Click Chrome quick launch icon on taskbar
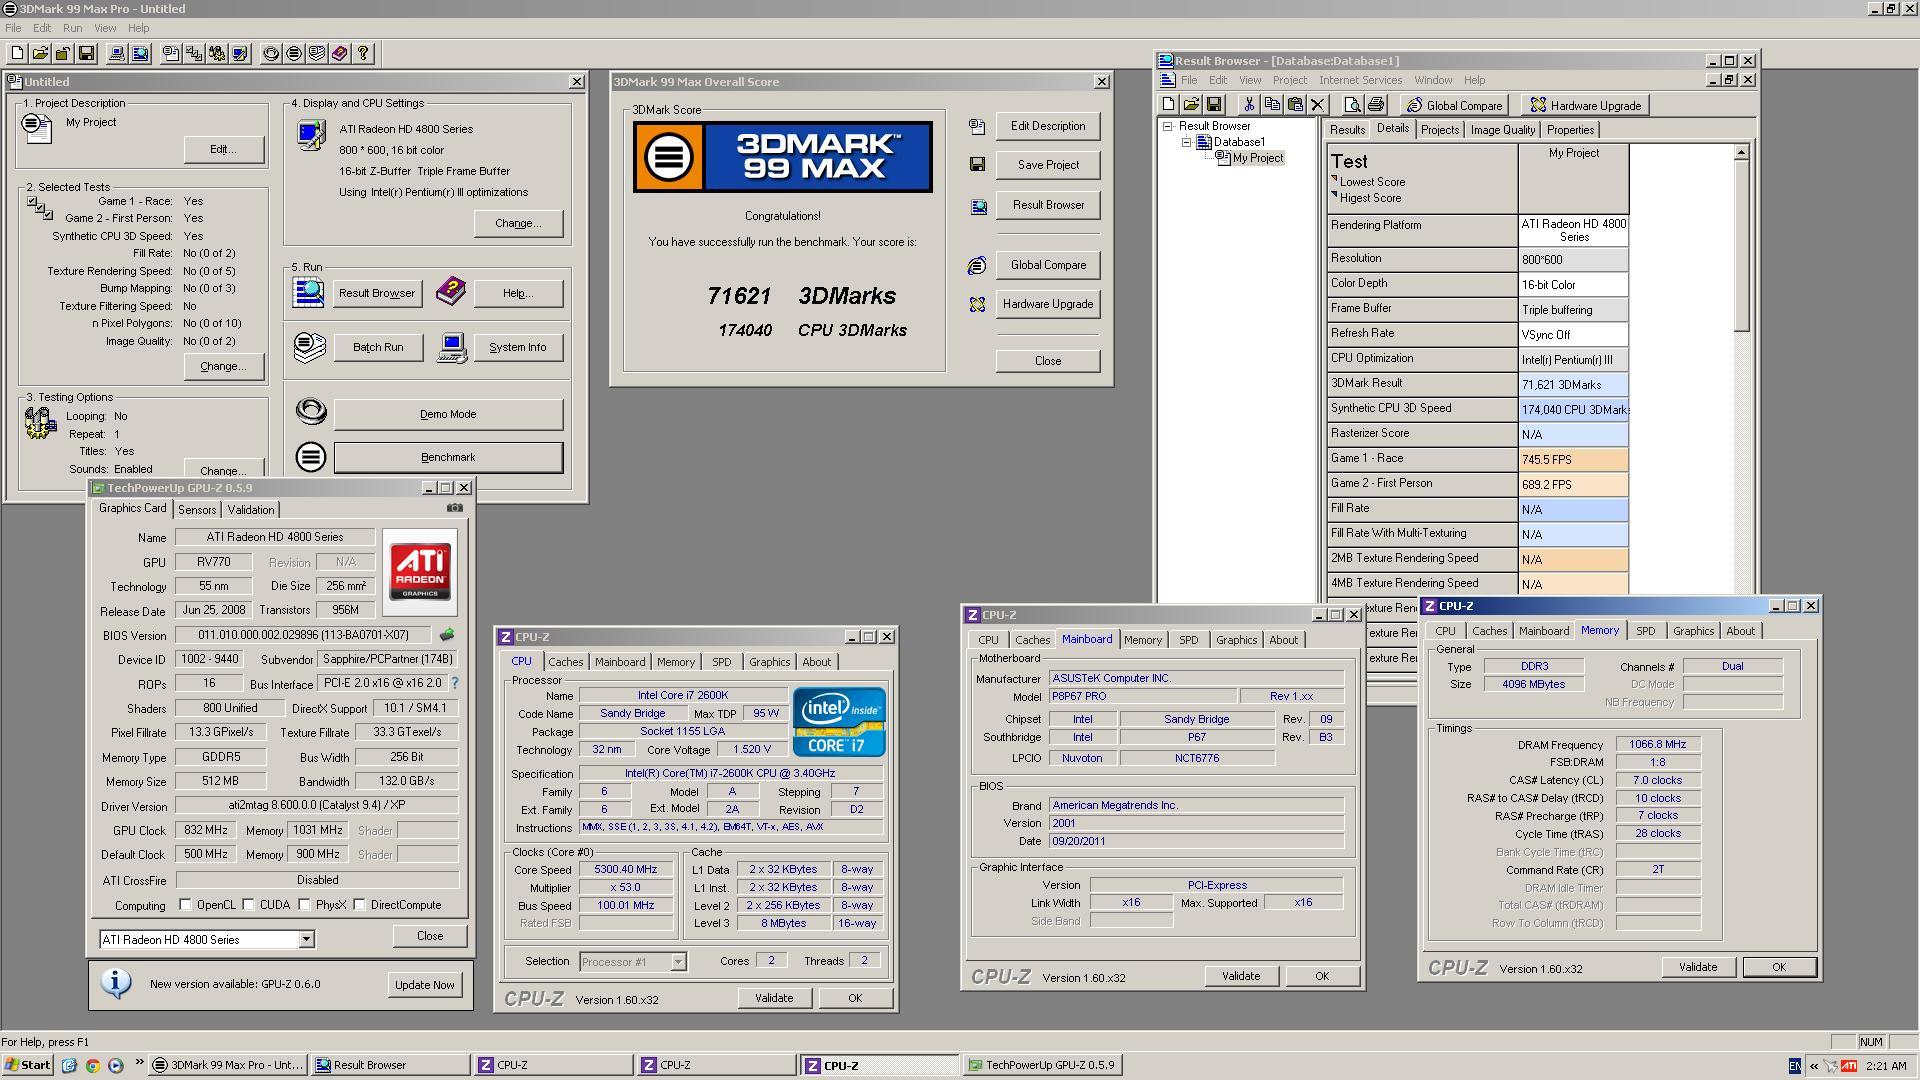Image resolution: width=1920 pixels, height=1080 pixels. click(x=92, y=1065)
